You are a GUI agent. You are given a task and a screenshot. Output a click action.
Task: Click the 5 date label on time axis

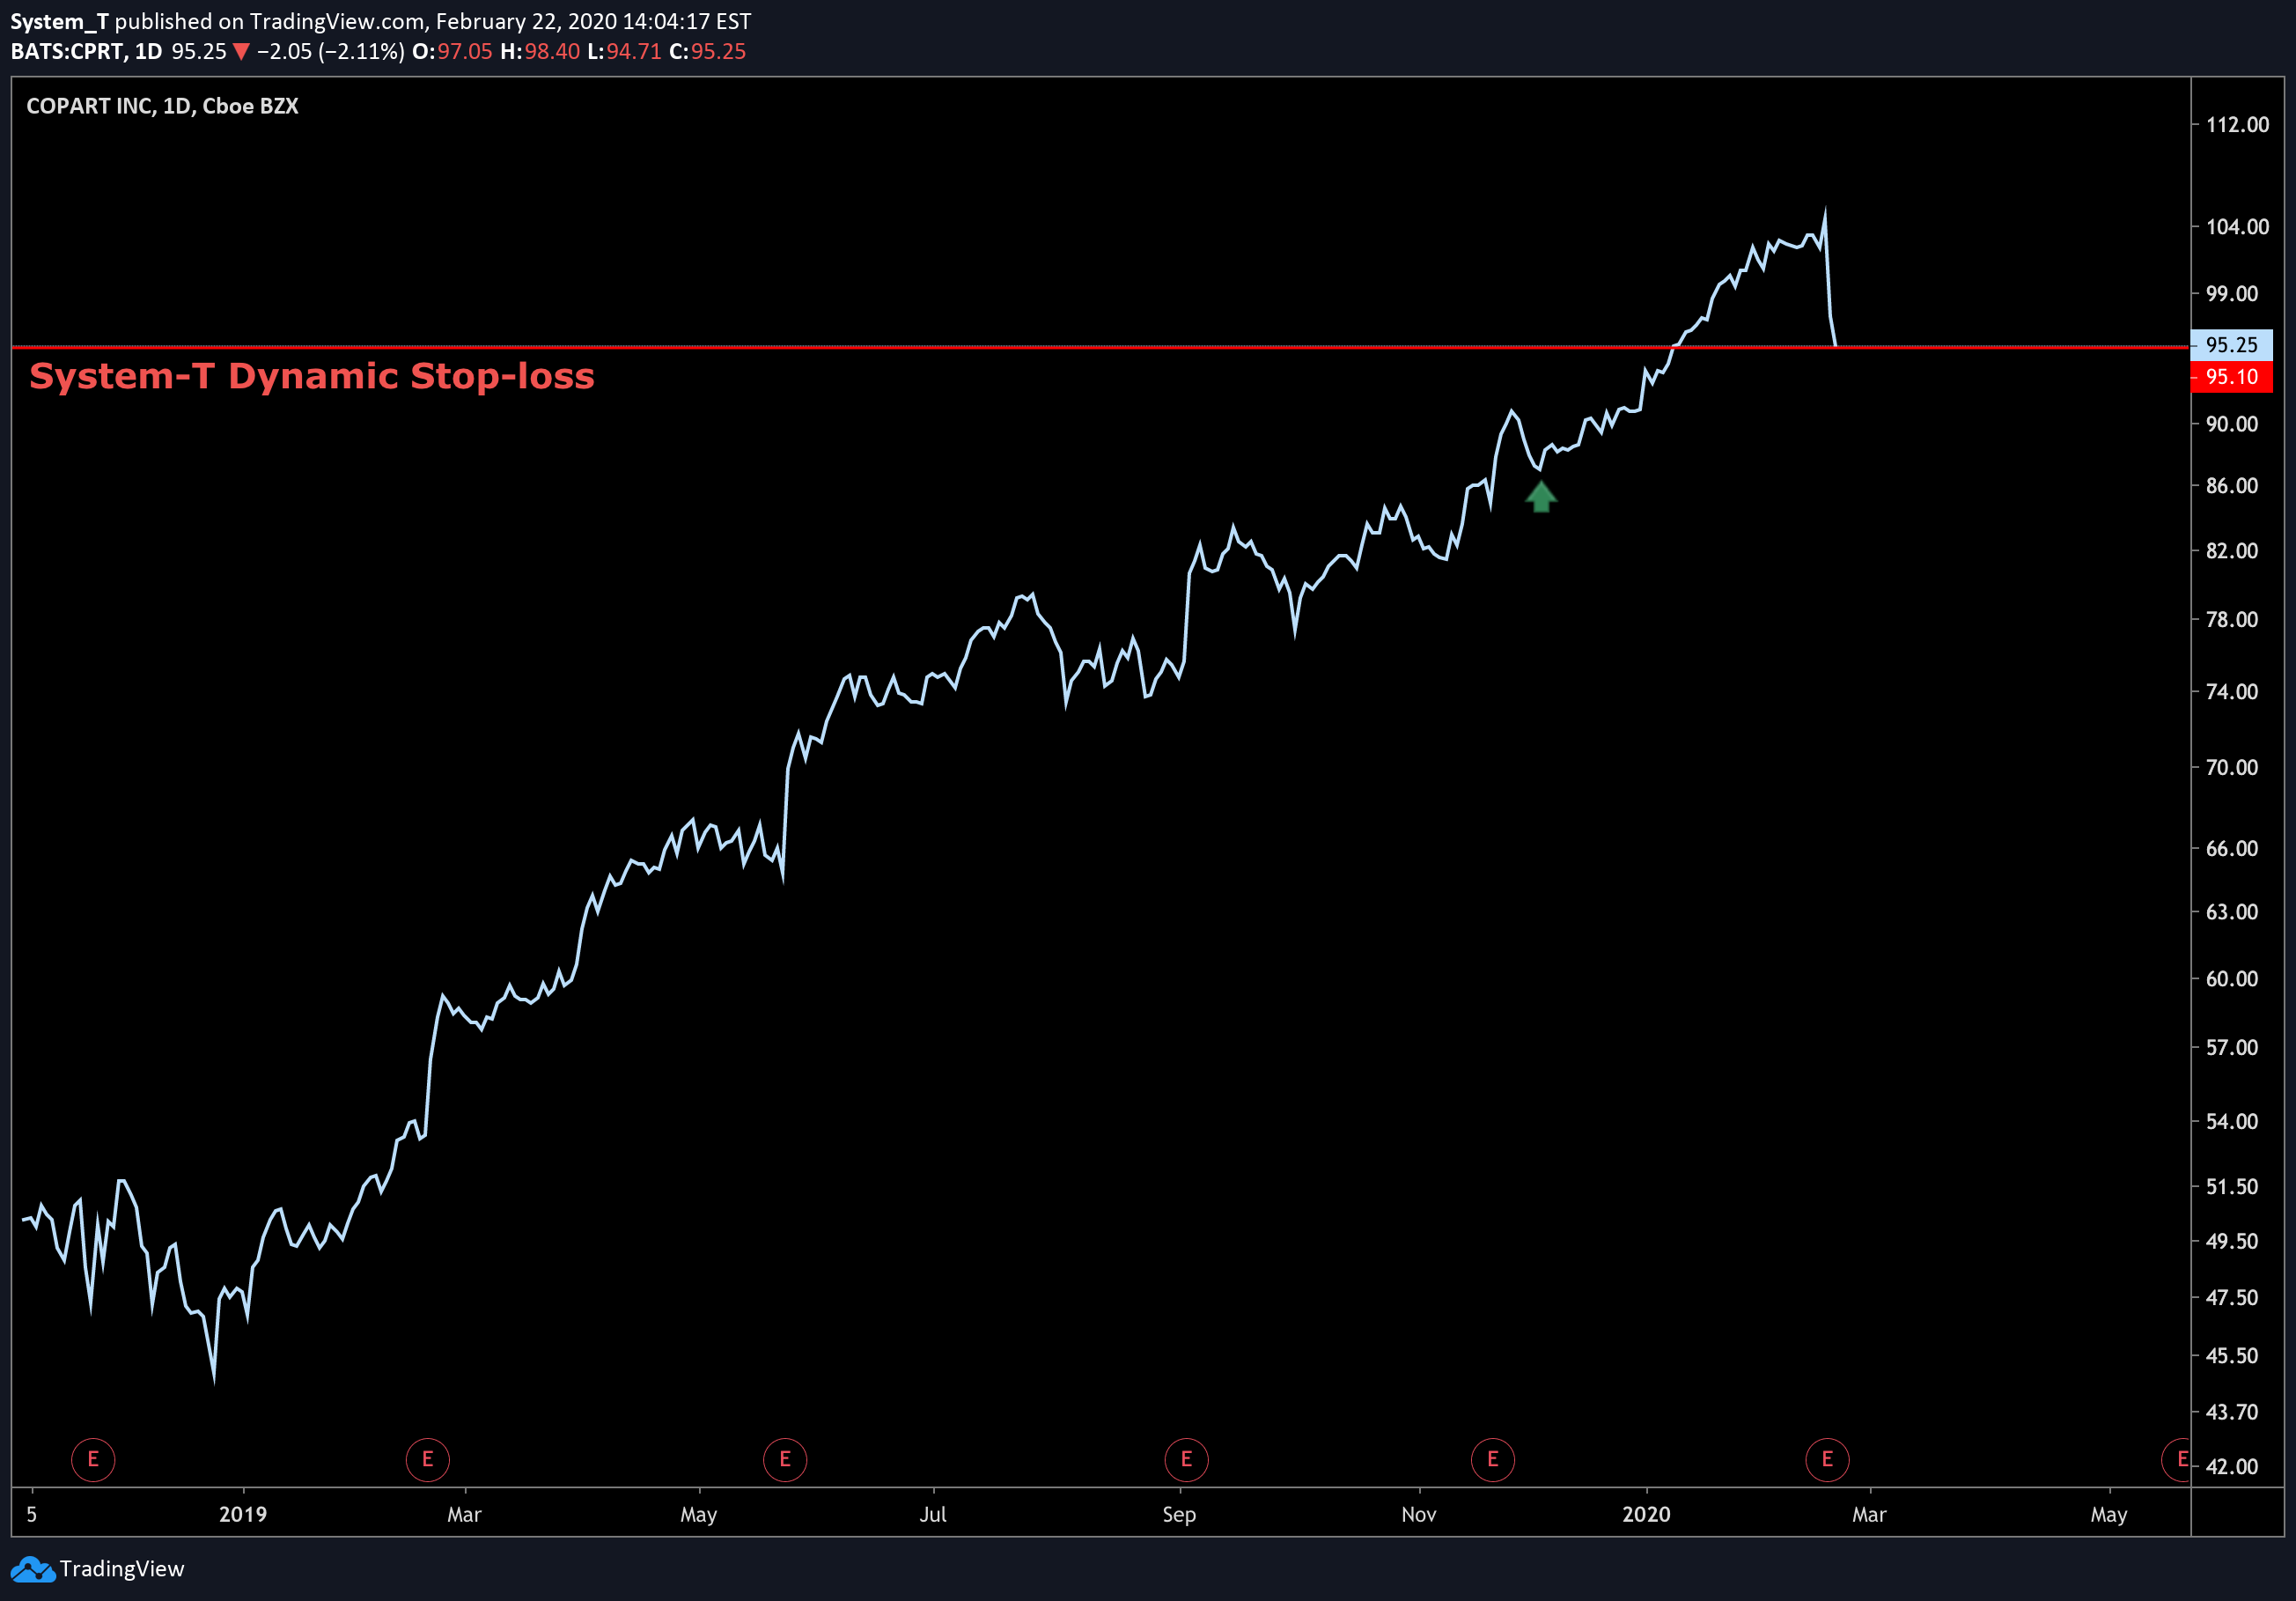coord(32,1514)
